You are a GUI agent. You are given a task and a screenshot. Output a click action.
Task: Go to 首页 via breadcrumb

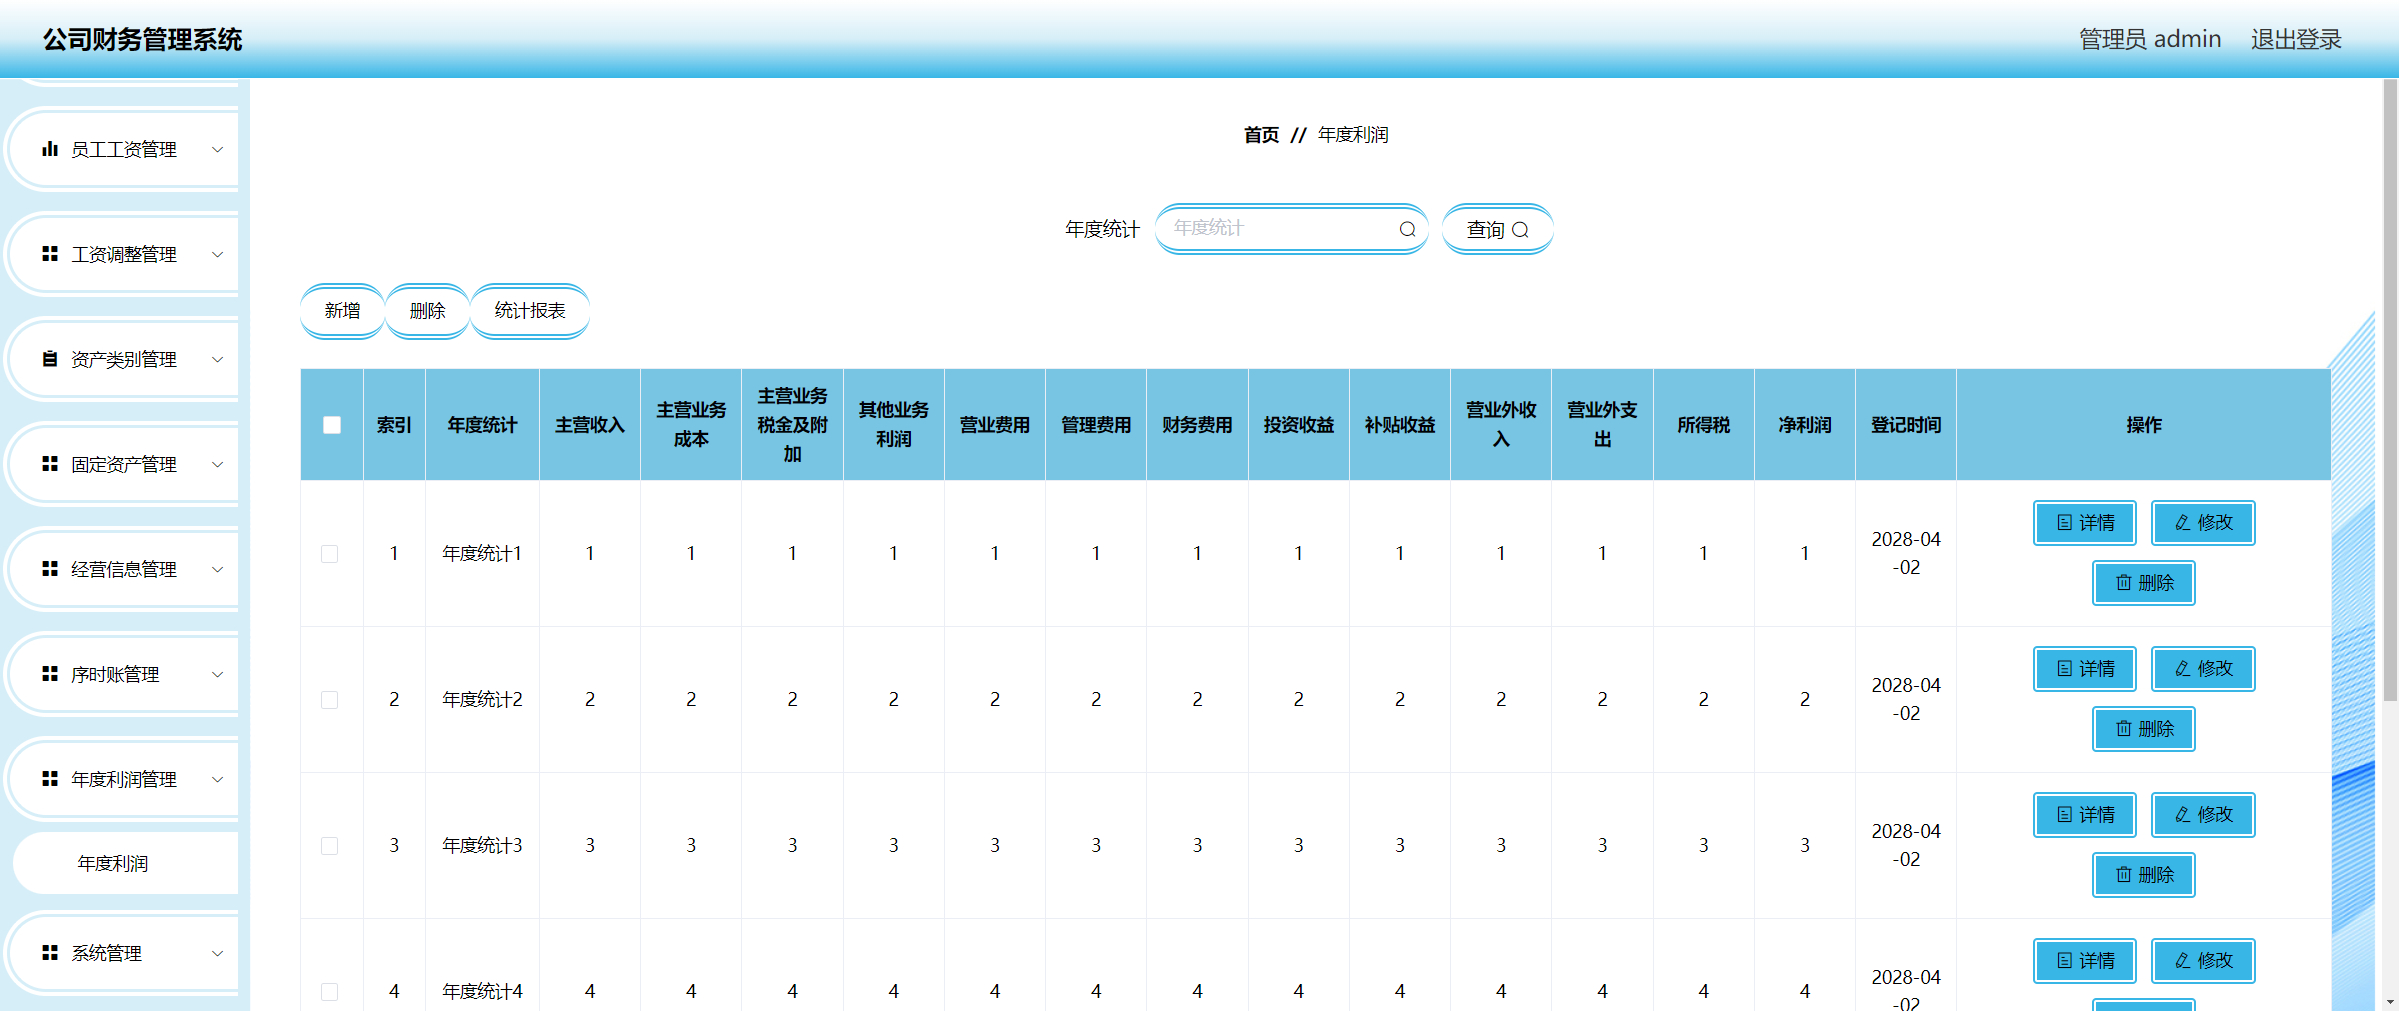tap(1261, 135)
